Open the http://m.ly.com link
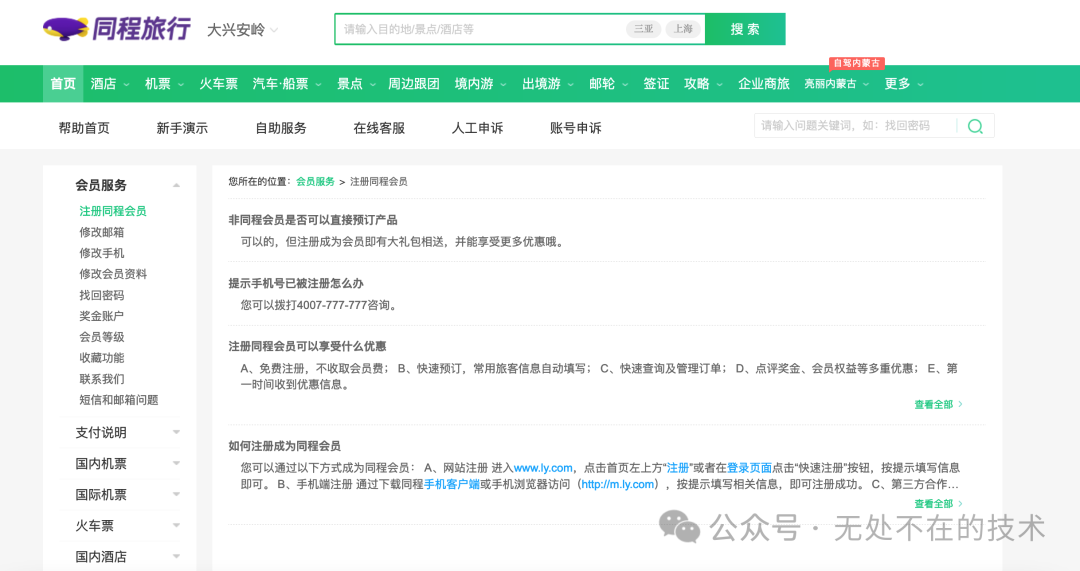This screenshot has height=571, width=1080. [x=618, y=484]
